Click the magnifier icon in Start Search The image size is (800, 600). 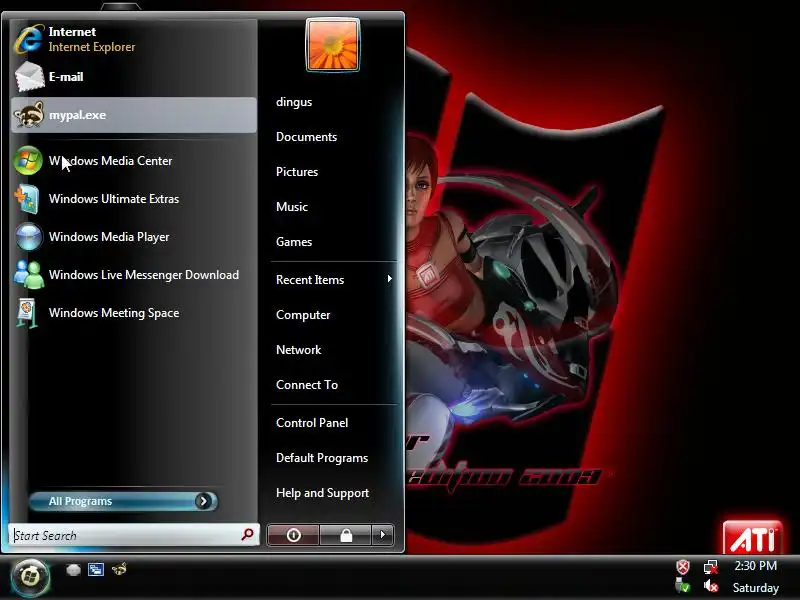(247, 534)
